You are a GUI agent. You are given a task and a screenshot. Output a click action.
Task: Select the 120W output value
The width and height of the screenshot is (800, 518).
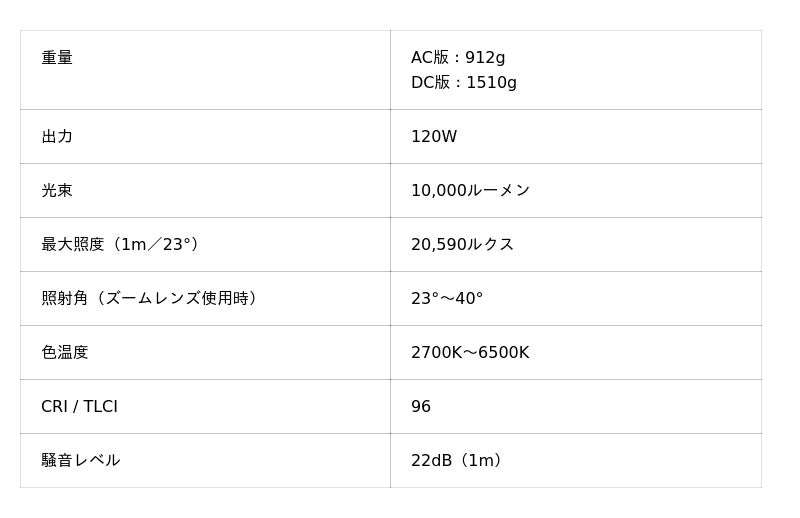pyautogui.click(x=434, y=137)
